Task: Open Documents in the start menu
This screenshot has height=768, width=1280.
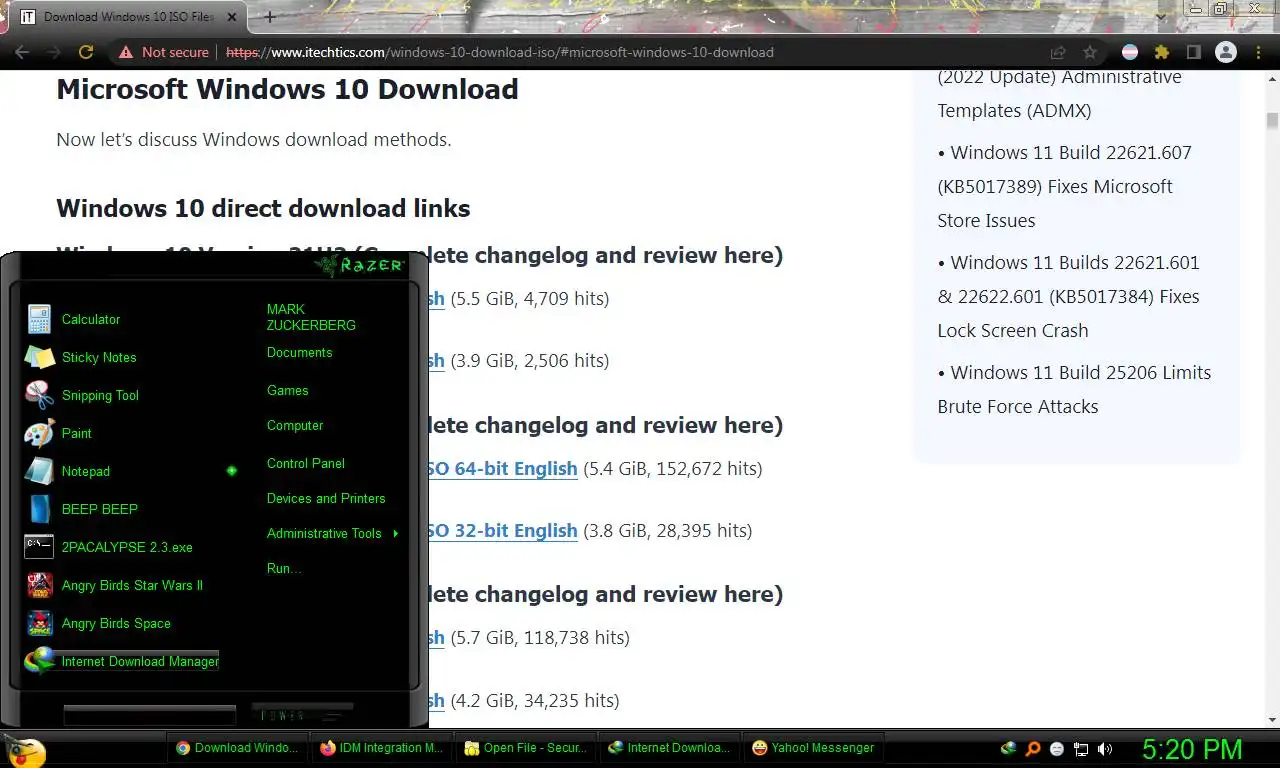Action: click(299, 352)
